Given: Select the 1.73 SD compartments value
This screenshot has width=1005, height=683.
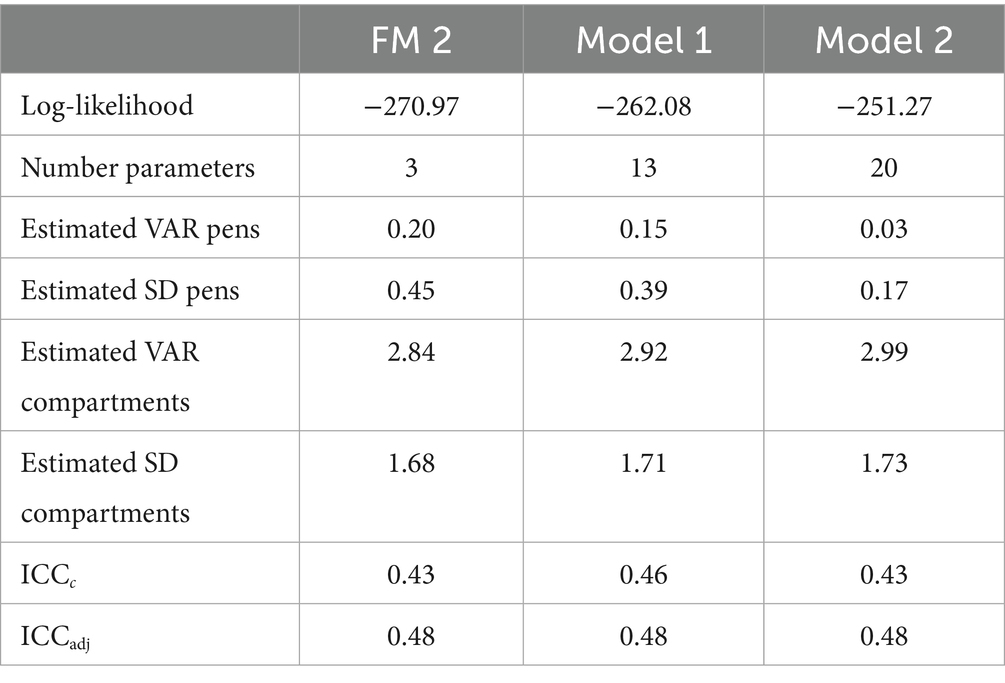Looking at the screenshot, I should click(884, 463).
